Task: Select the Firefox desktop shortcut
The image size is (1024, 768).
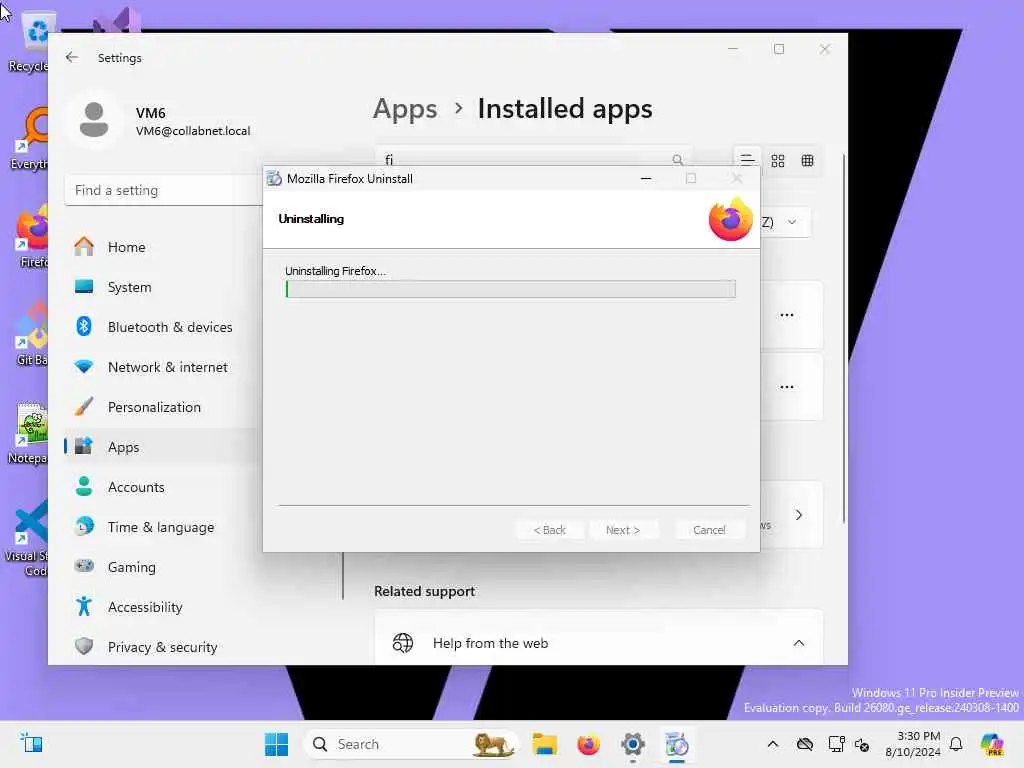Action: tap(31, 237)
